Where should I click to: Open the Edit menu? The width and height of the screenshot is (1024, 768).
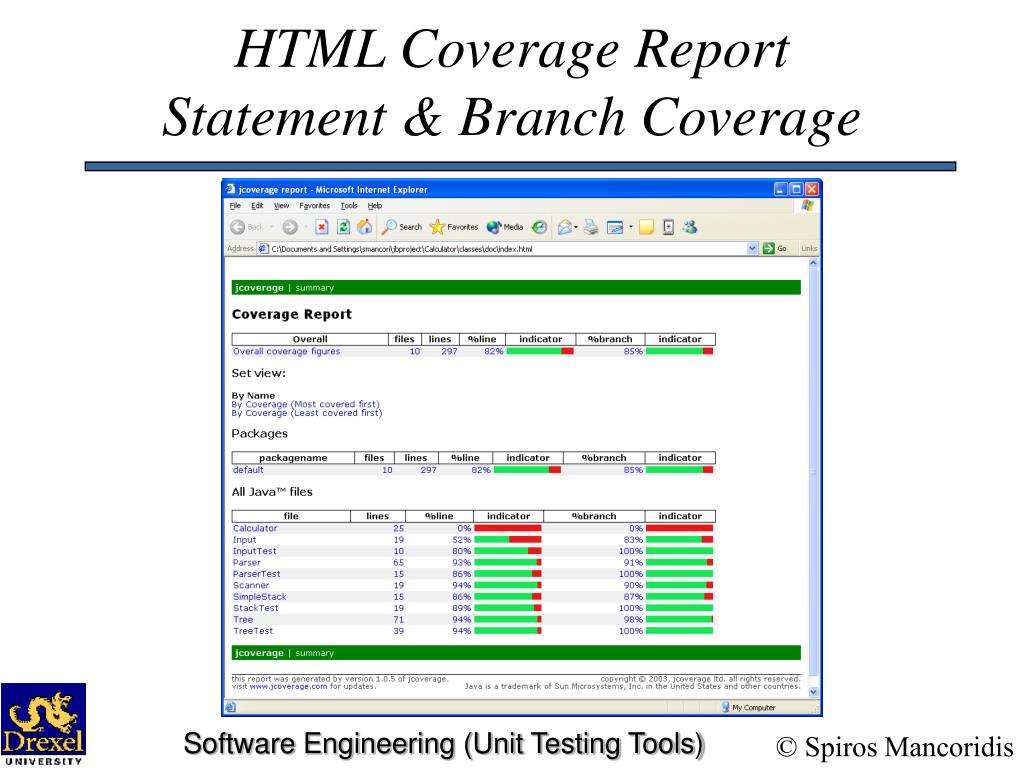coord(257,206)
